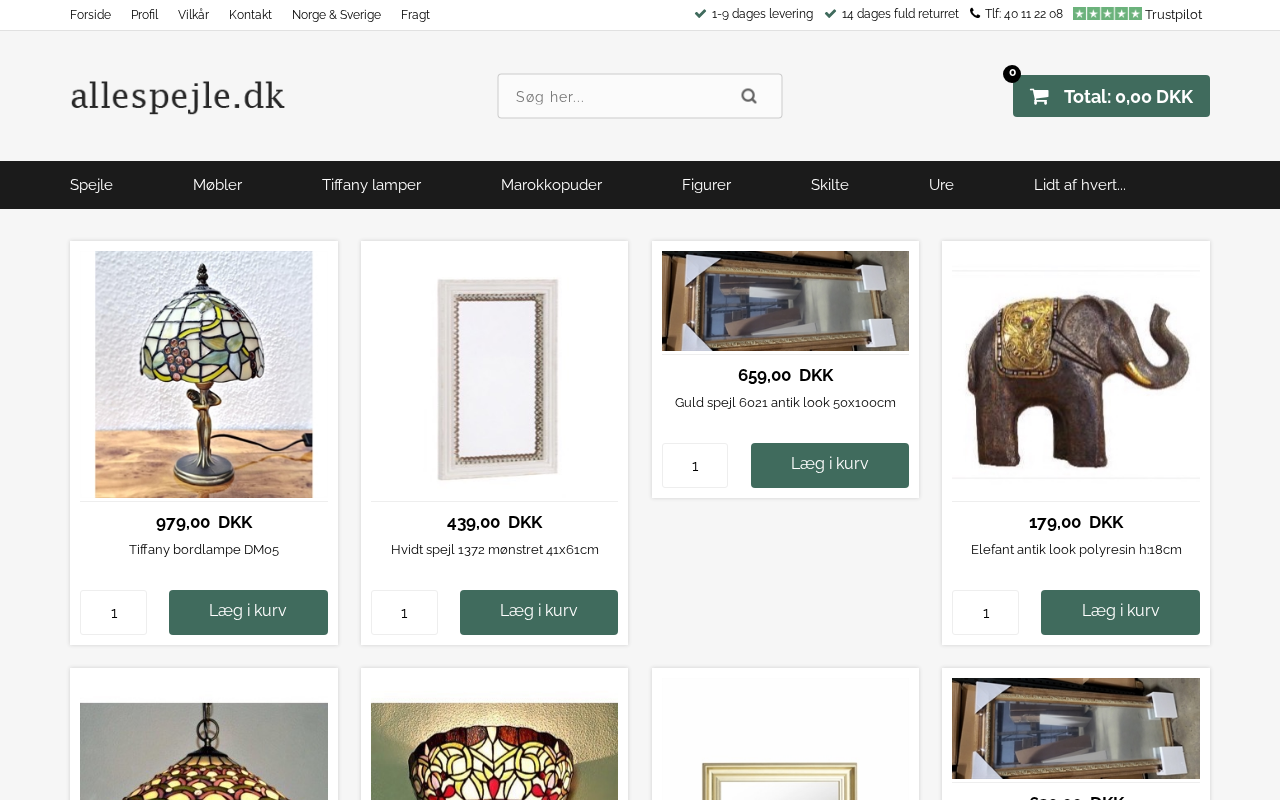Click the checkmark beside 14 dages fuld returret
This screenshot has width=1280, height=800.
pos(830,14)
